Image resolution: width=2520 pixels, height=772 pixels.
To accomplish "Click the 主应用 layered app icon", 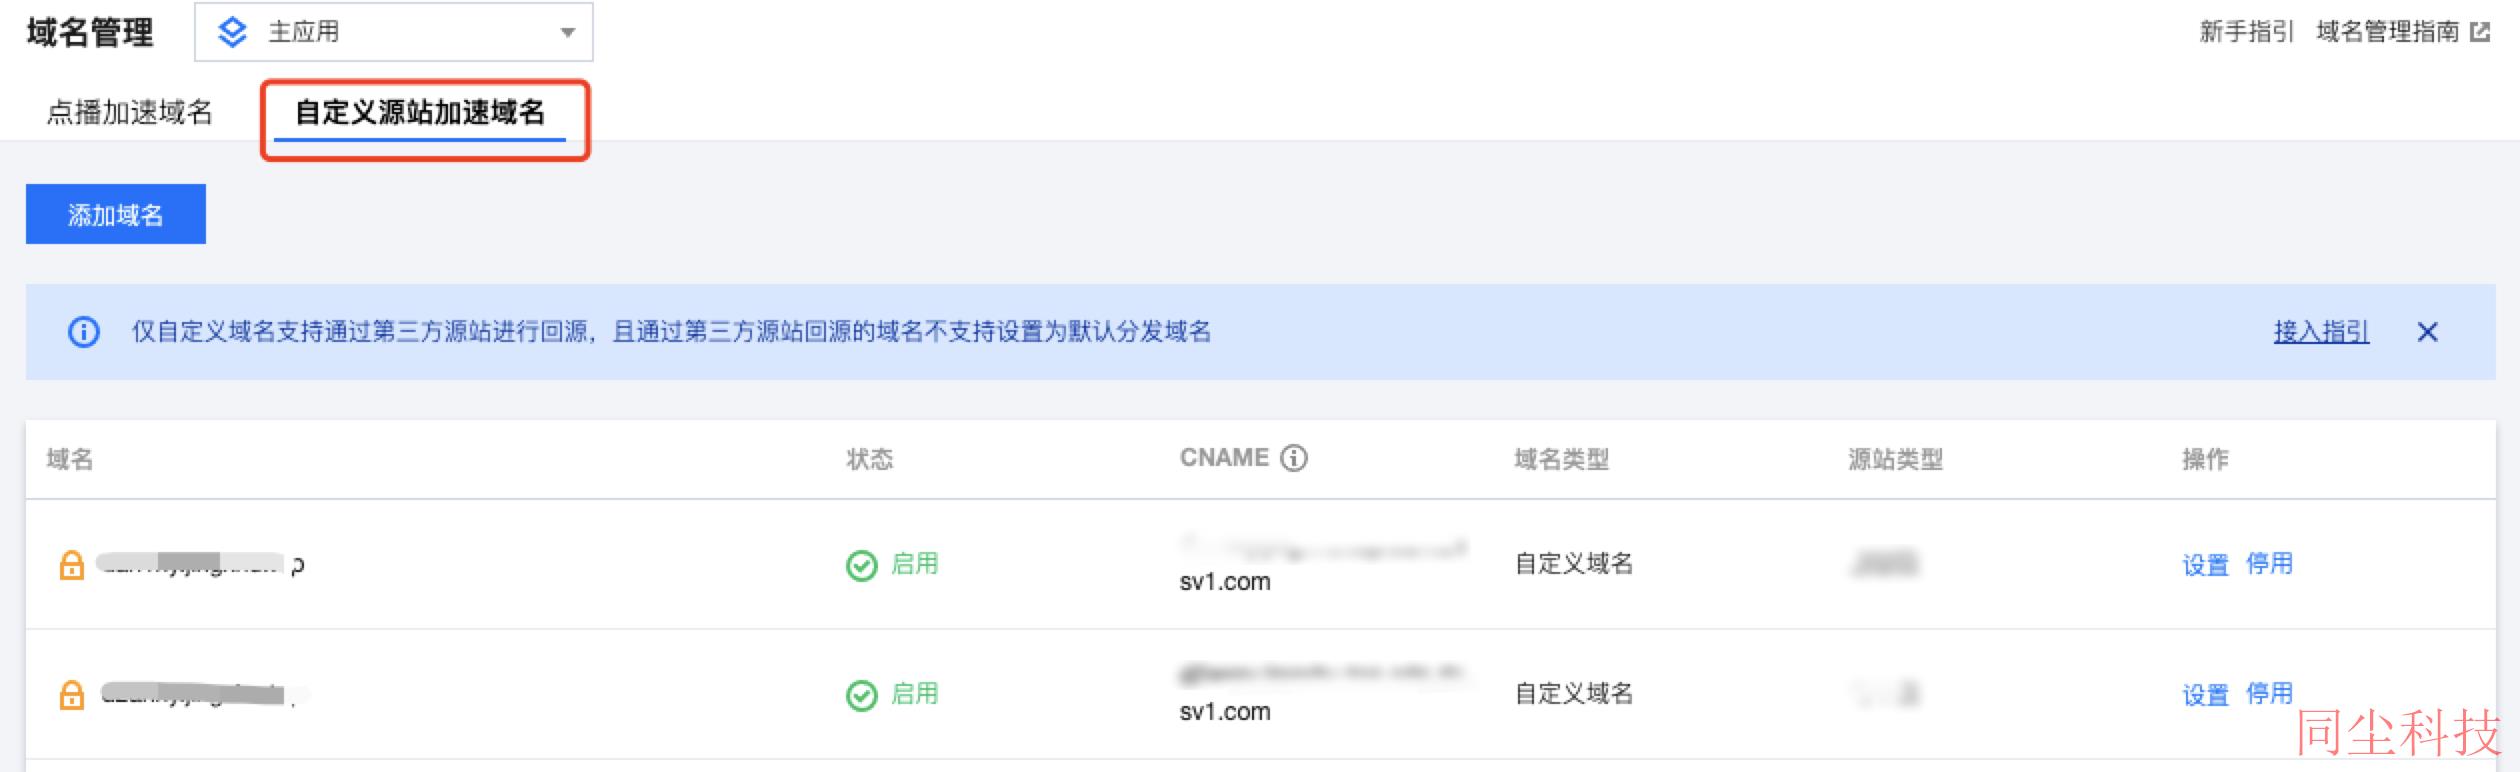I will 232,33.
